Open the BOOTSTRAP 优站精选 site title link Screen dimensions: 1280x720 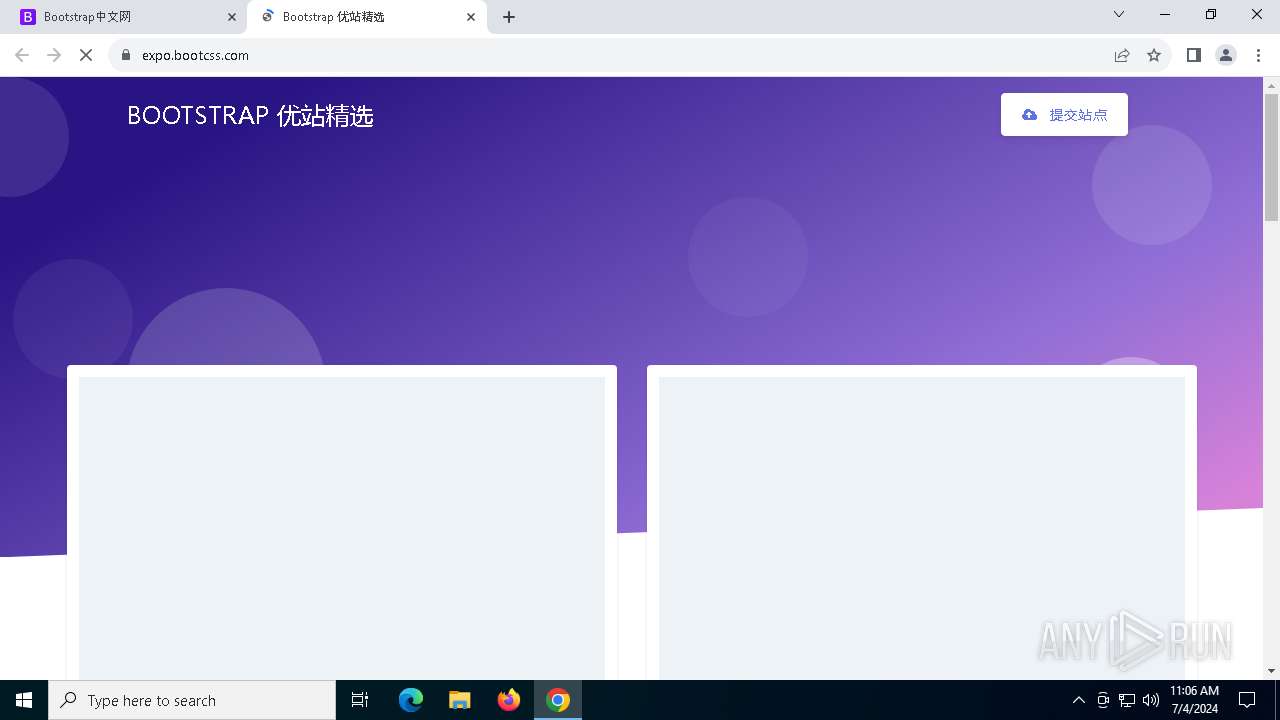pyautogui.click(x=250, y=116)
